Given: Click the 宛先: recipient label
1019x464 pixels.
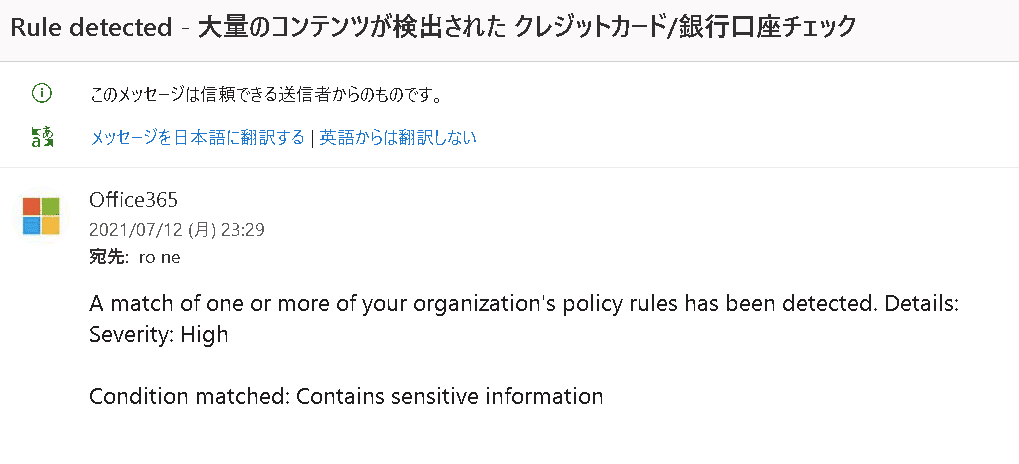Looking at the screenshot, I should pyautogui.click(x=107, y=258).
